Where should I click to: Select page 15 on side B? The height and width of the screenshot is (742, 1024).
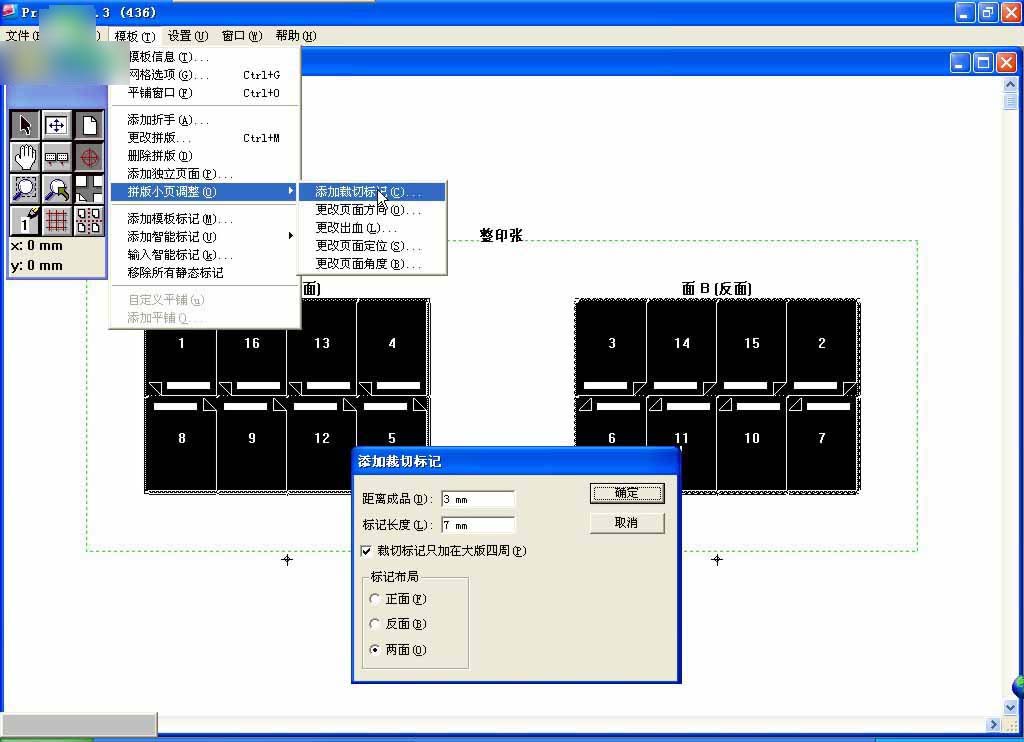[x=752, y=347]
